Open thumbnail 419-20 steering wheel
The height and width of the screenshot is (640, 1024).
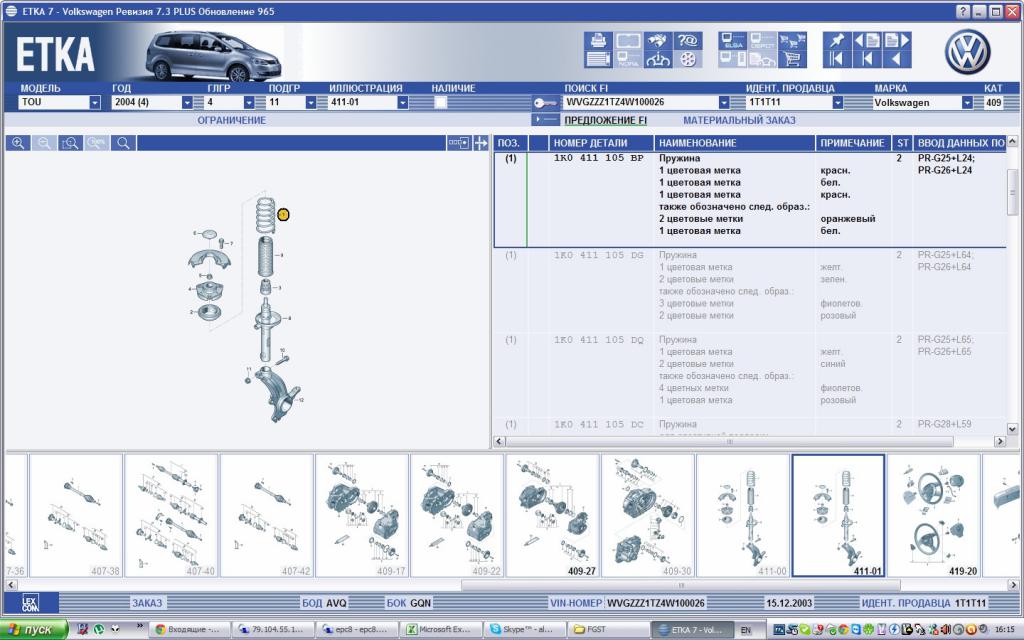point(933,515)
